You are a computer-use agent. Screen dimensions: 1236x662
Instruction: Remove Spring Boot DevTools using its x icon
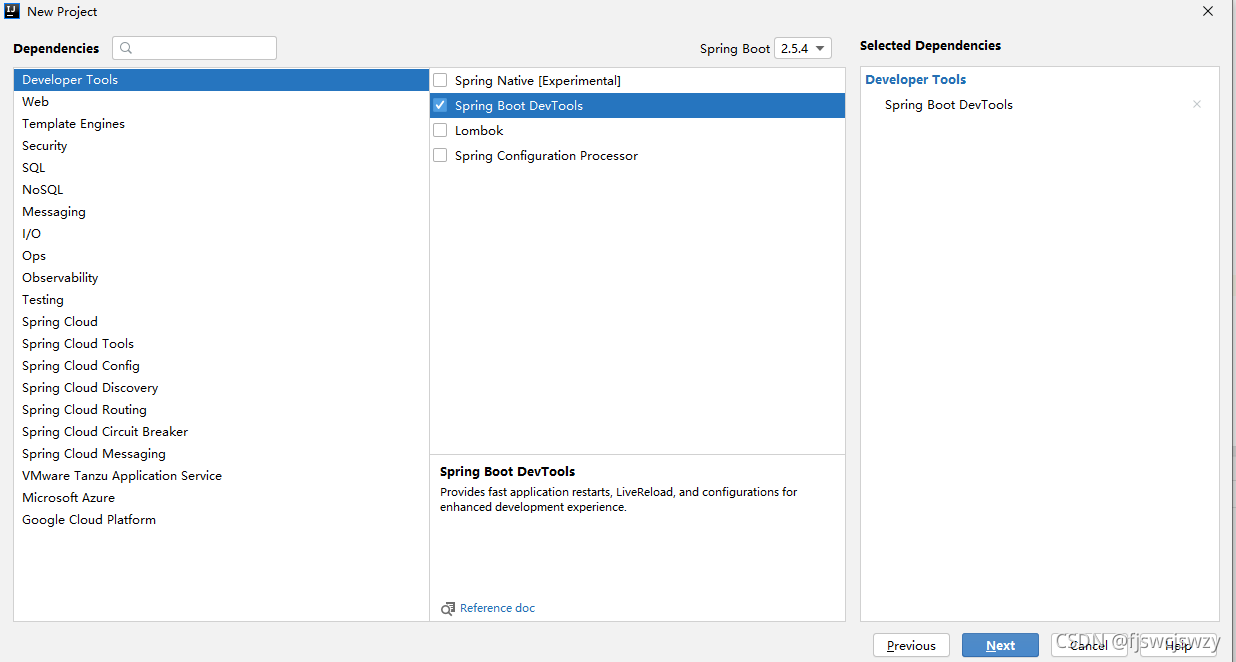pyautogui.click(x=1197, y=104)
